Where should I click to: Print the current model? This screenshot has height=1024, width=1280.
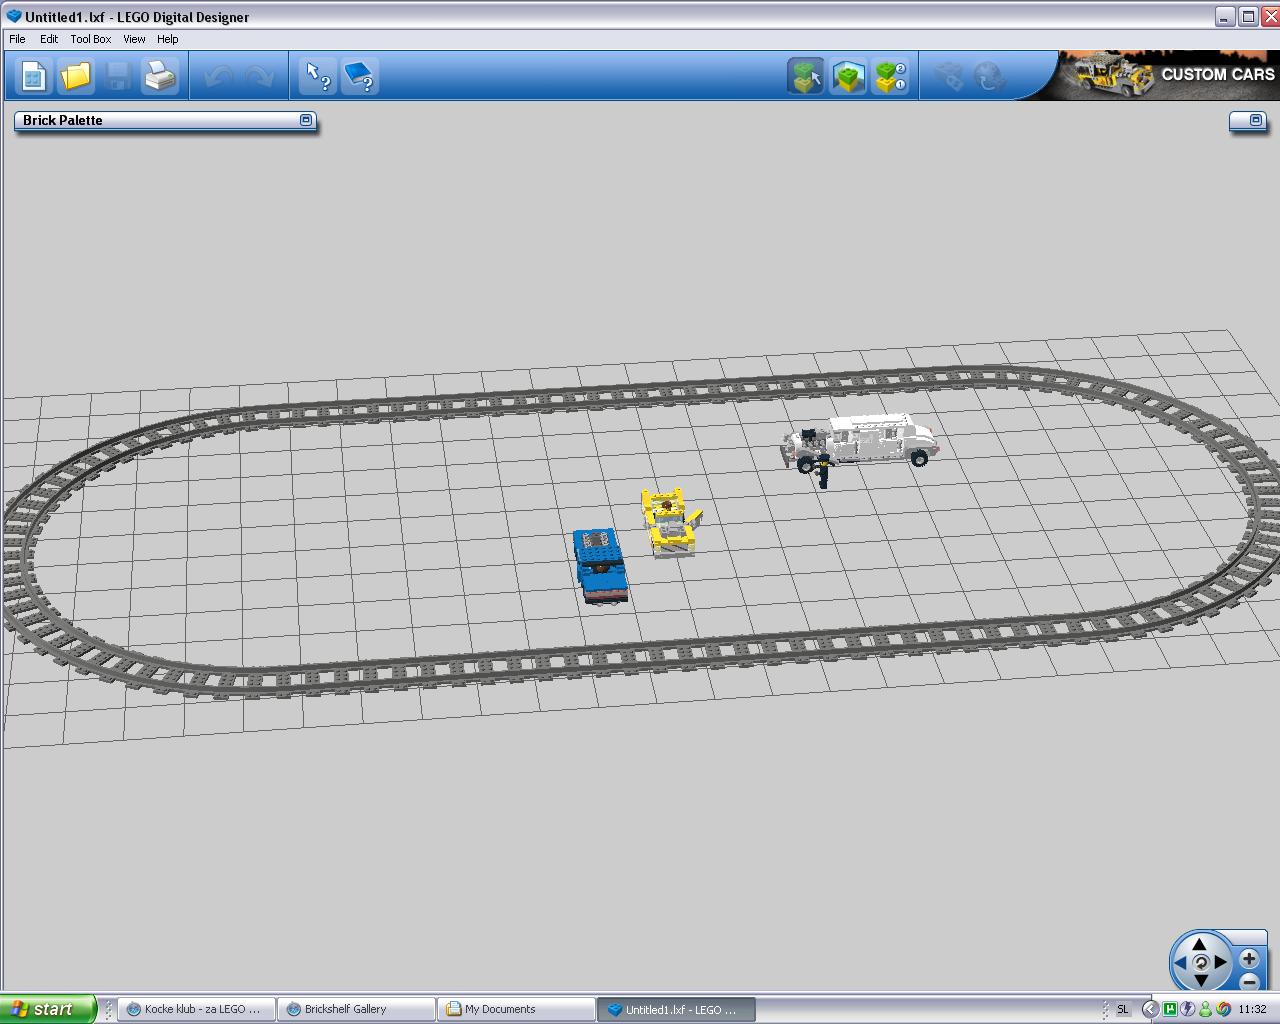point(159,76)
